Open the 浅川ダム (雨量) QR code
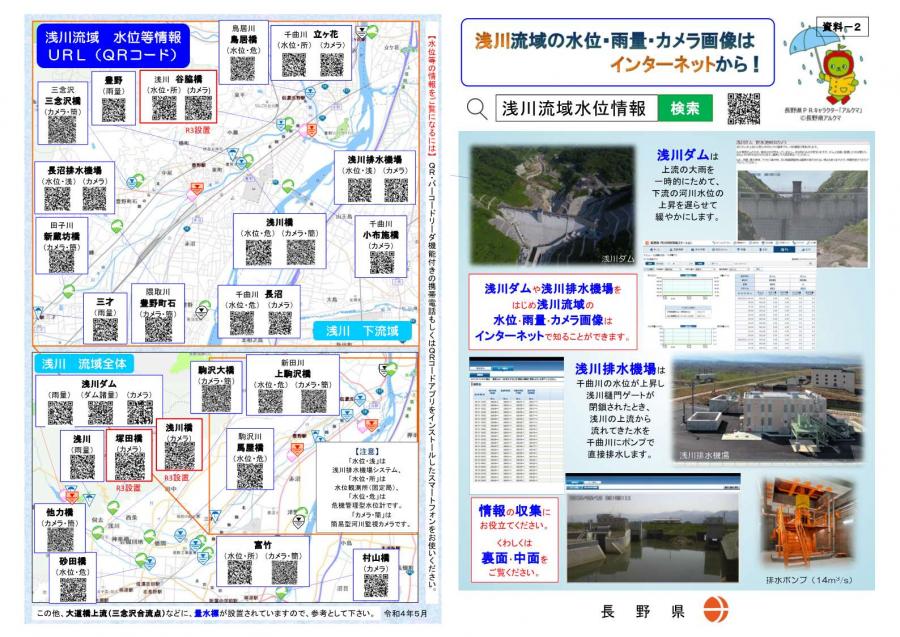This screenshot has height=637, width=900. tap(60, 413)
